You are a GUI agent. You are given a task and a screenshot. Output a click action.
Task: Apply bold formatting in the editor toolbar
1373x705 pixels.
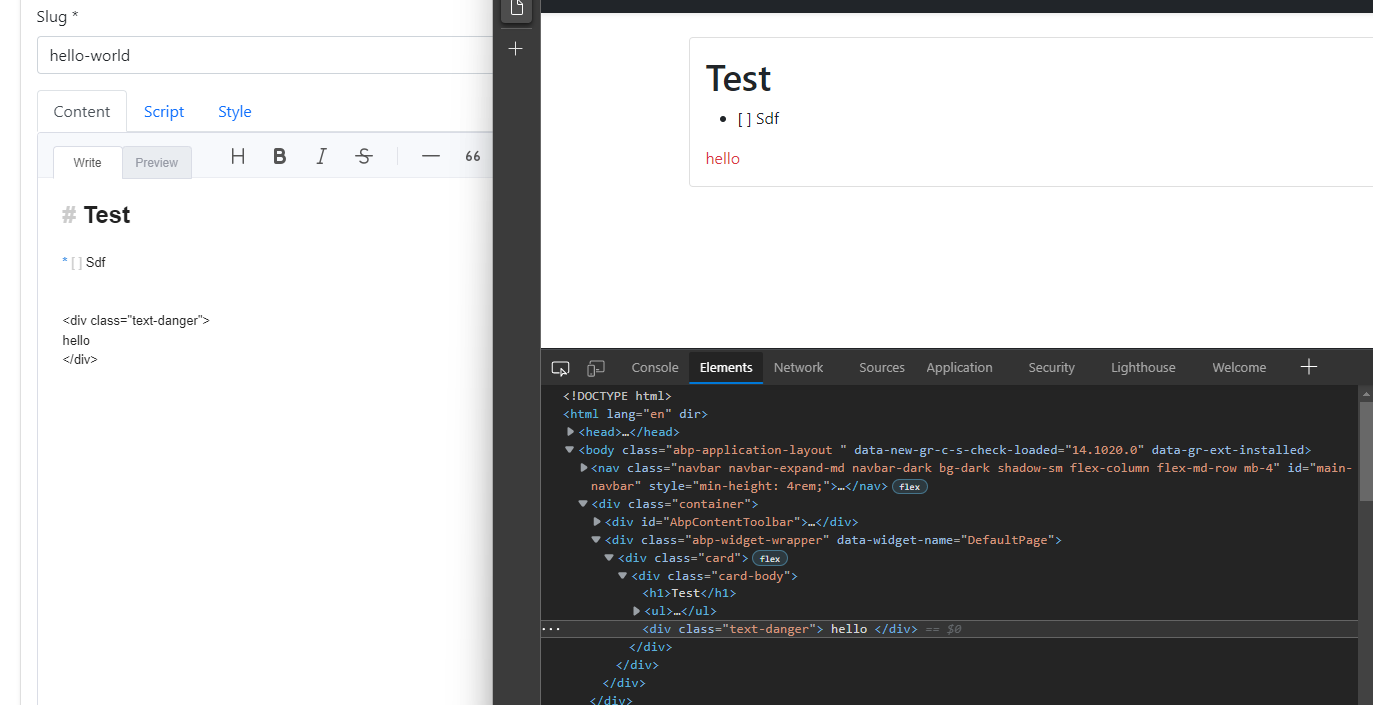[x=279, y=156]
